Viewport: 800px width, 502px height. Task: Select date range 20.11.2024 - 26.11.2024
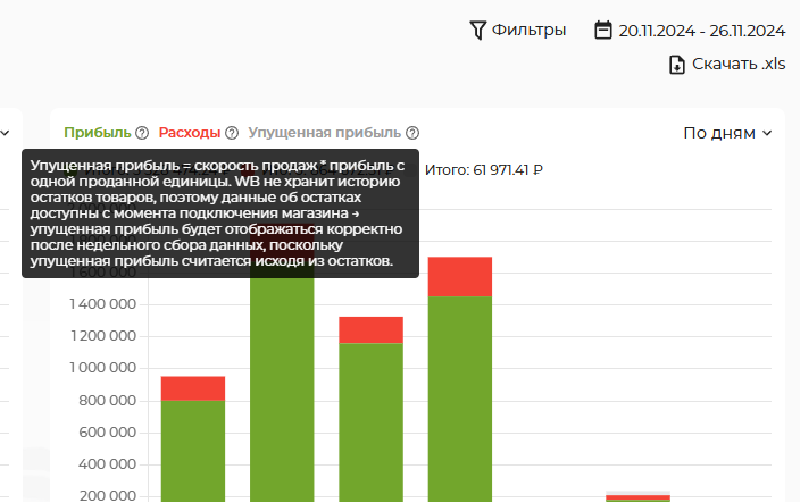point(702,31)
